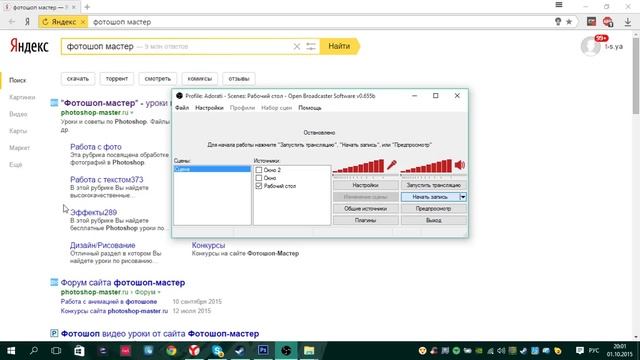Open the Yandex home 'Я' button
This screenshot has height=360, width=640.
coord(27,22)
